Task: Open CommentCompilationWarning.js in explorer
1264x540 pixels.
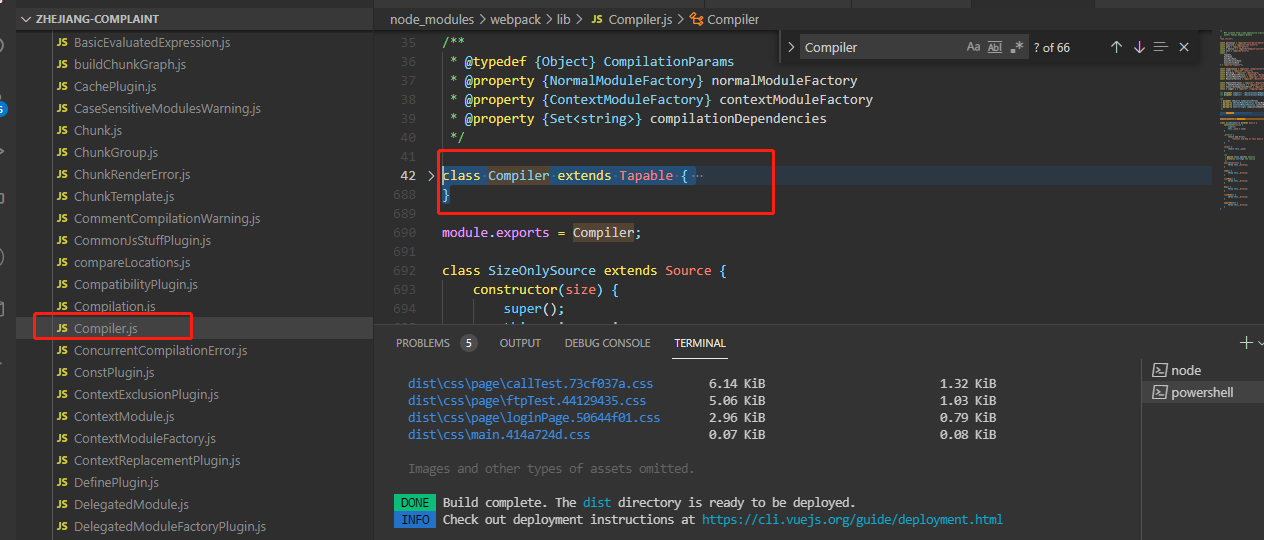Action: click(x=167, y=219)
